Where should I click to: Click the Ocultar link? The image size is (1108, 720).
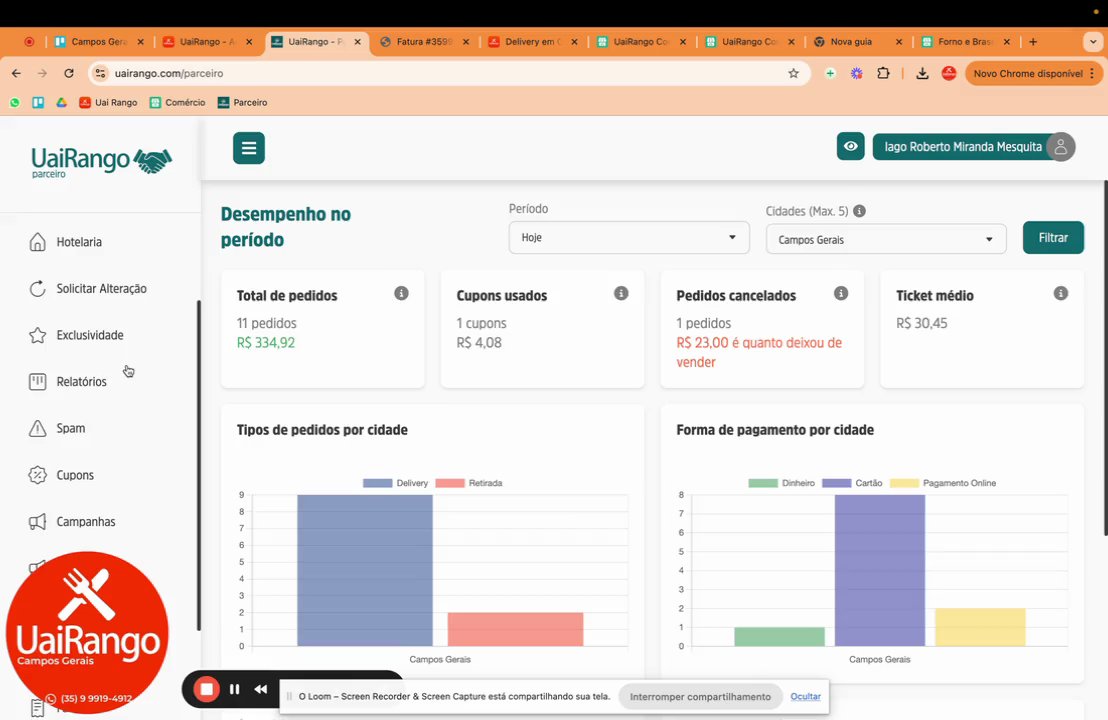coord(806,697)
